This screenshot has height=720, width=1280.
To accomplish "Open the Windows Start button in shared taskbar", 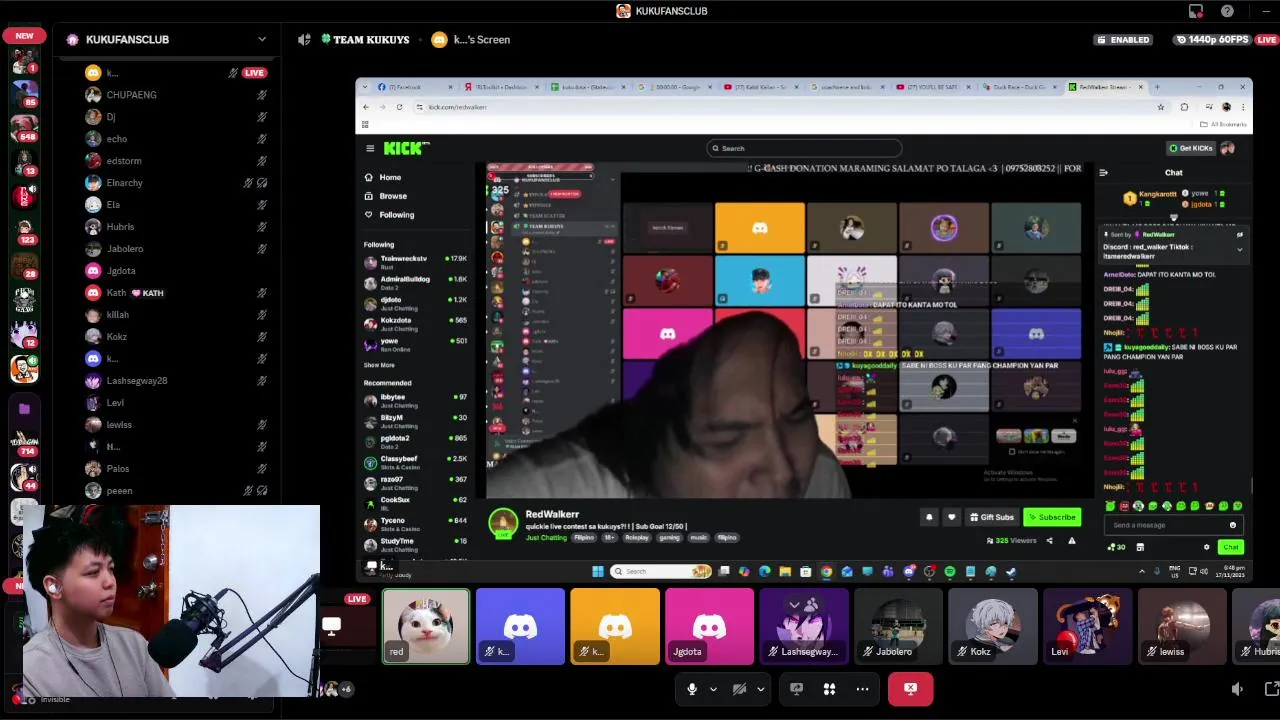I will (x=598, y=572).
